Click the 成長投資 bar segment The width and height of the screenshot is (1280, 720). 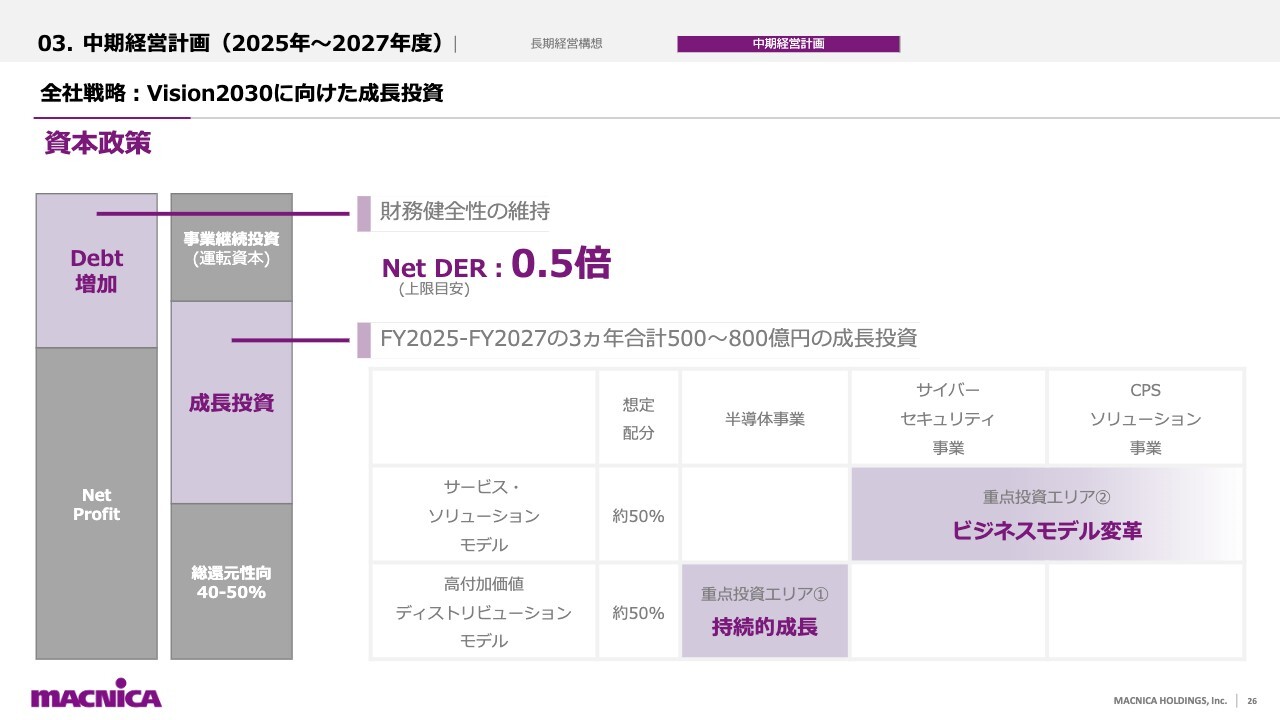(231, 403)
